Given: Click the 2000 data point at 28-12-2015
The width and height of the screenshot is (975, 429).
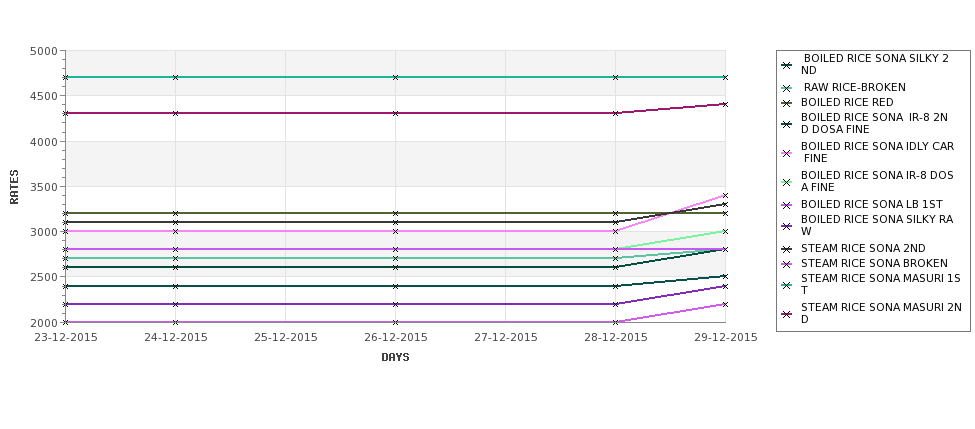Looking at the screenshot, I should point(616,322).
